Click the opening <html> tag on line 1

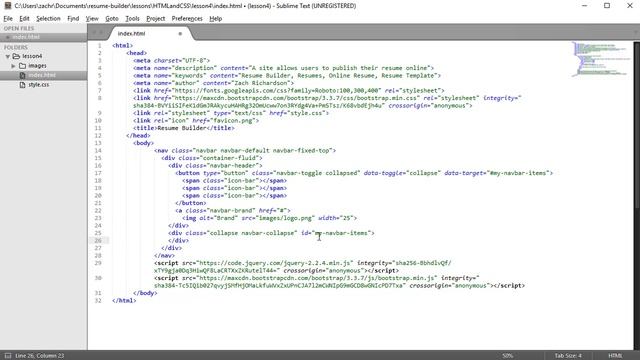122,45
